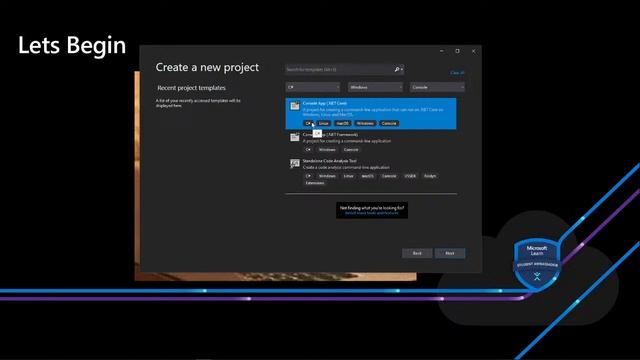Open the Install more tools and features link
The image size is (640, 360).
[x=371, y=213]
